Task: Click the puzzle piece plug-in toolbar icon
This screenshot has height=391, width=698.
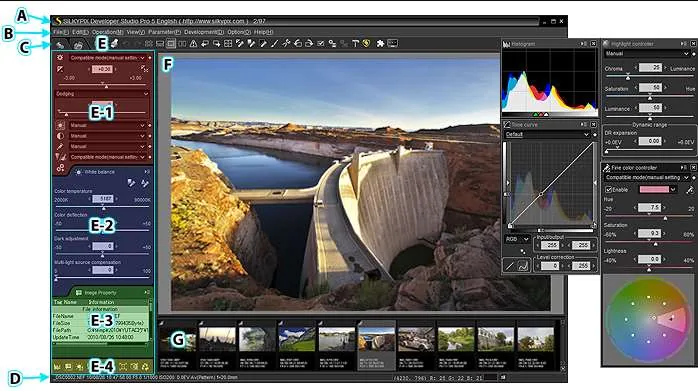Action: (x=380, y=44)
